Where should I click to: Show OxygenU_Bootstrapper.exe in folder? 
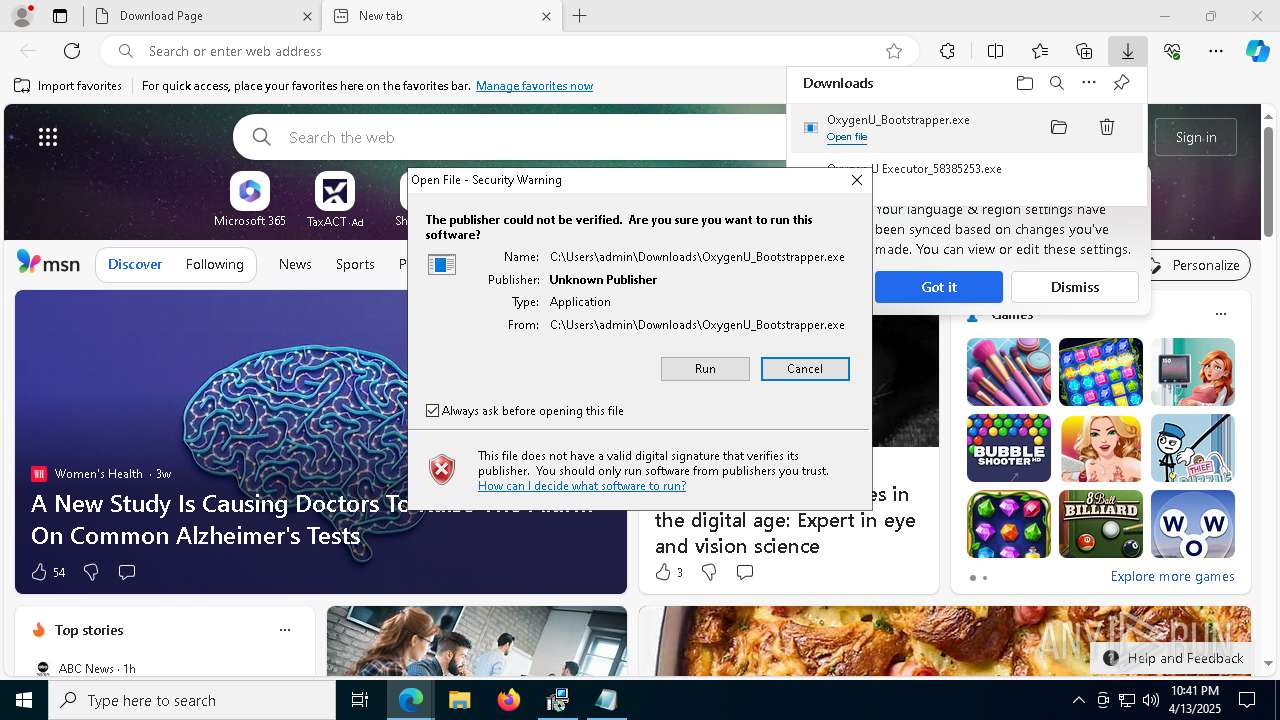pyautogui.click(x=1059, y=127)
